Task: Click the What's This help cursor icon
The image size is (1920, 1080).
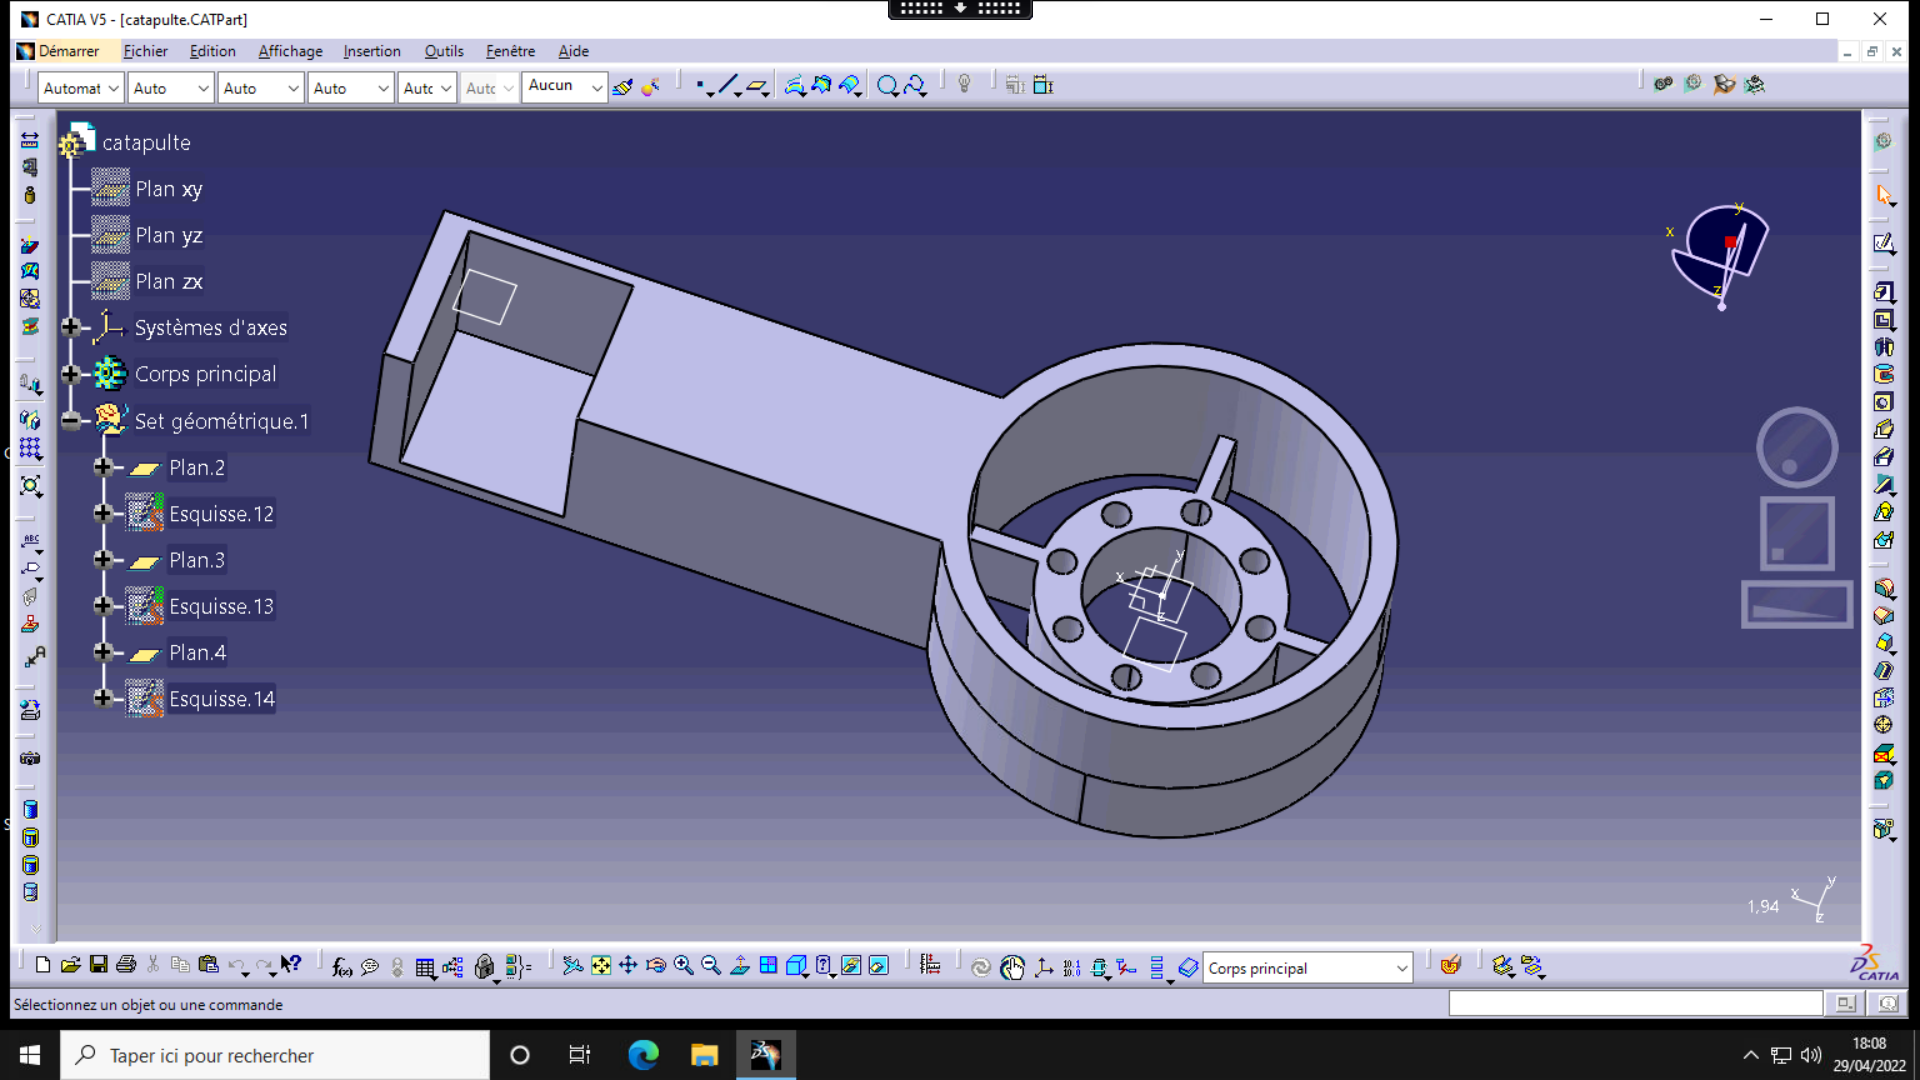Action: tap(291, 965)
